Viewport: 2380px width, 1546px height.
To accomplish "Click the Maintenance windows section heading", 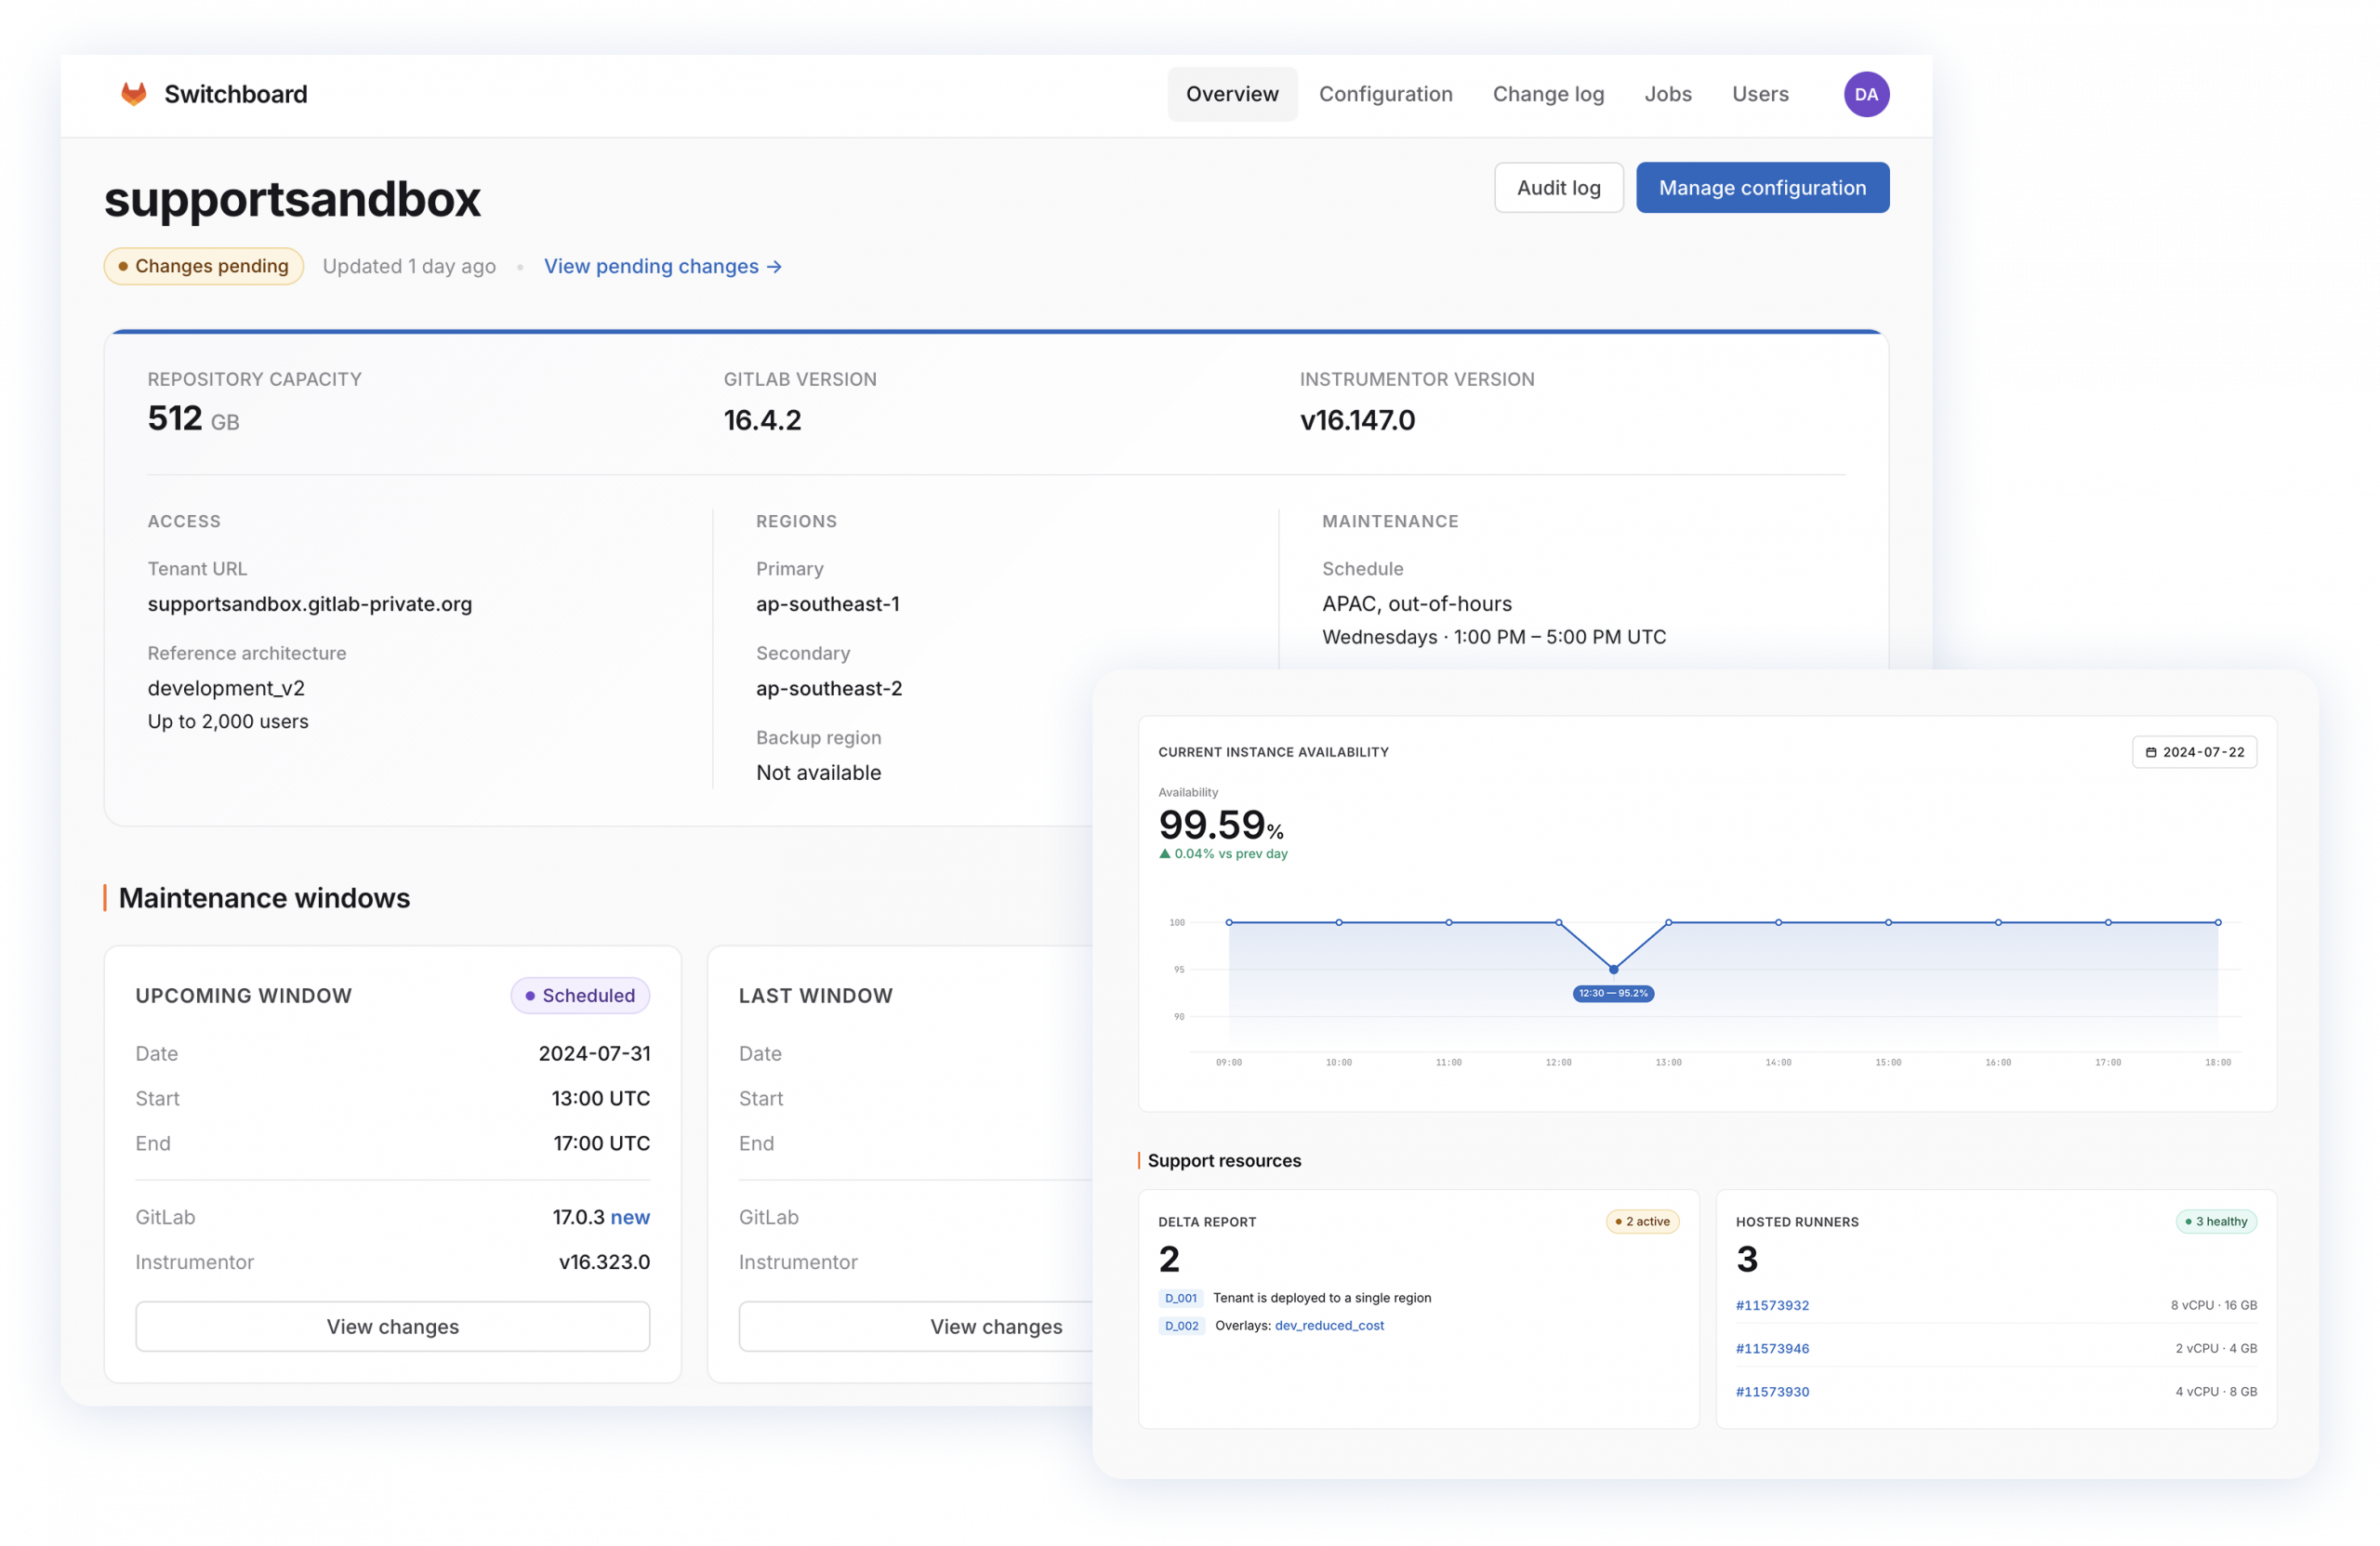I will [264, 898].
